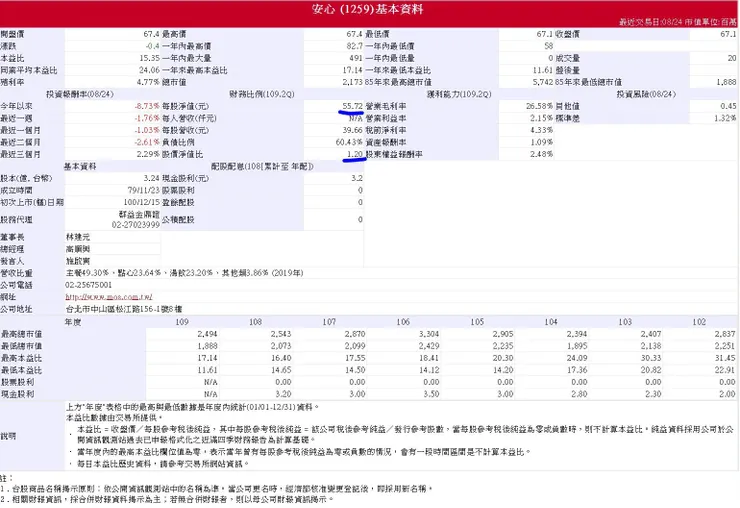
Task: Click the '最近交易日:08/24' note in the header
Action: click(x=650, y=22)
